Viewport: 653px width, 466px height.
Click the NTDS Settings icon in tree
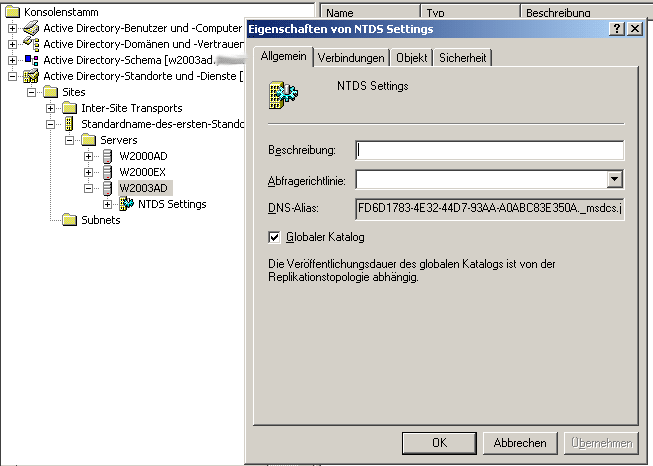coord(127,204)
